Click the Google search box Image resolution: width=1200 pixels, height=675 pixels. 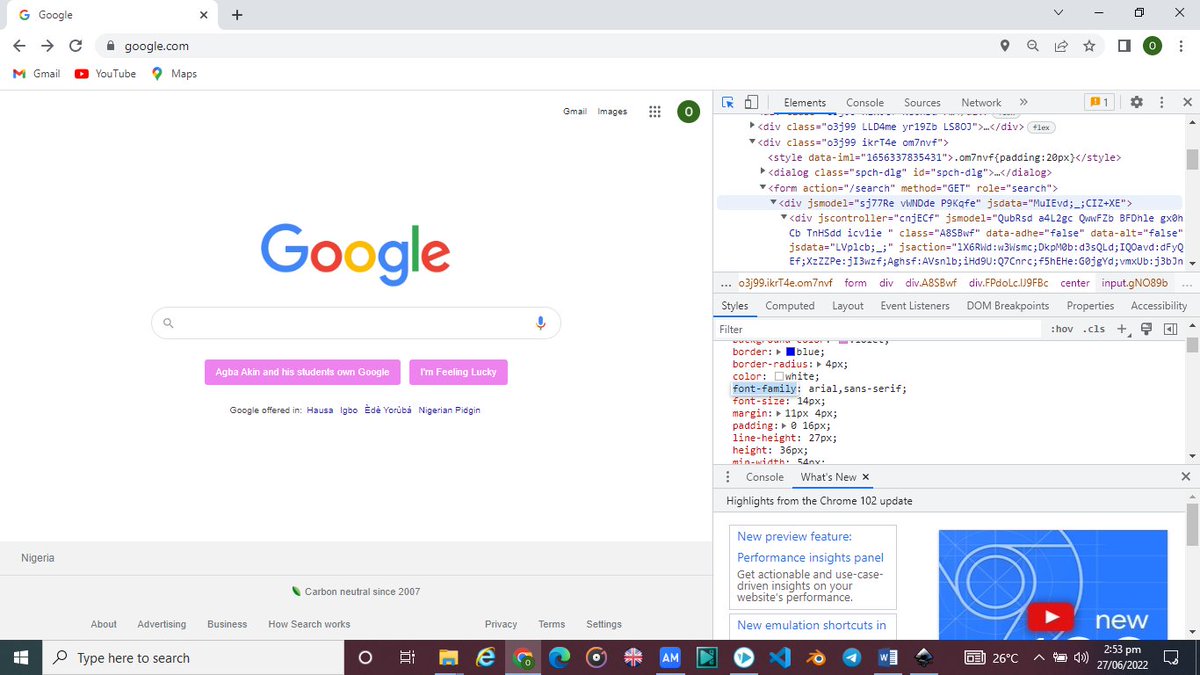point(356,323)
